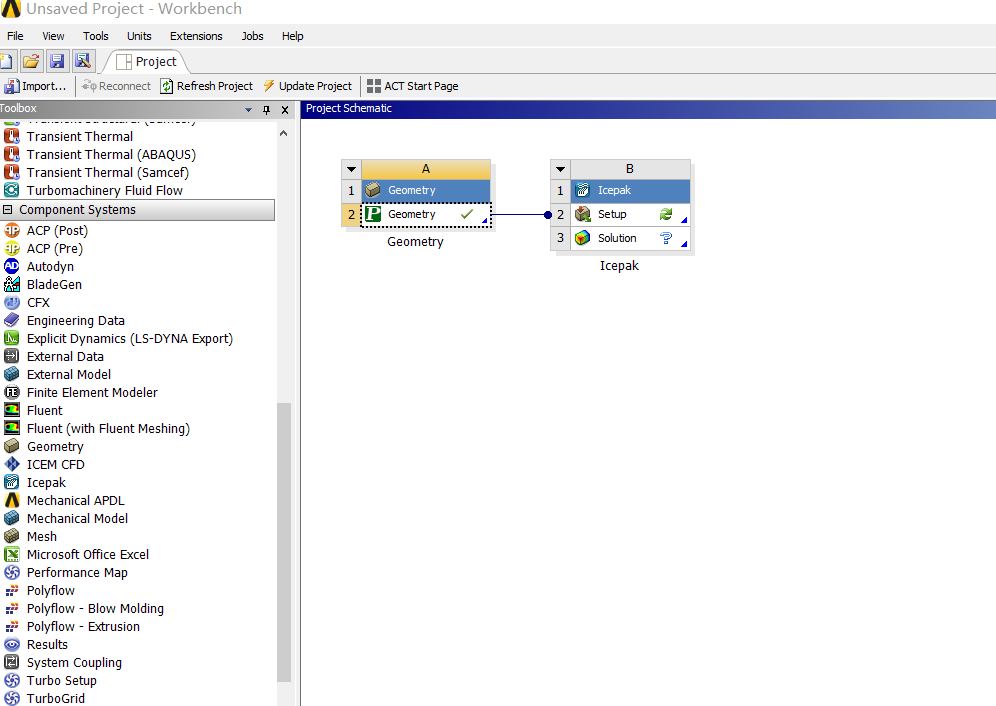Click the Refresh Project button
This screenshot has height=706, width=996.
pos(207,86)
